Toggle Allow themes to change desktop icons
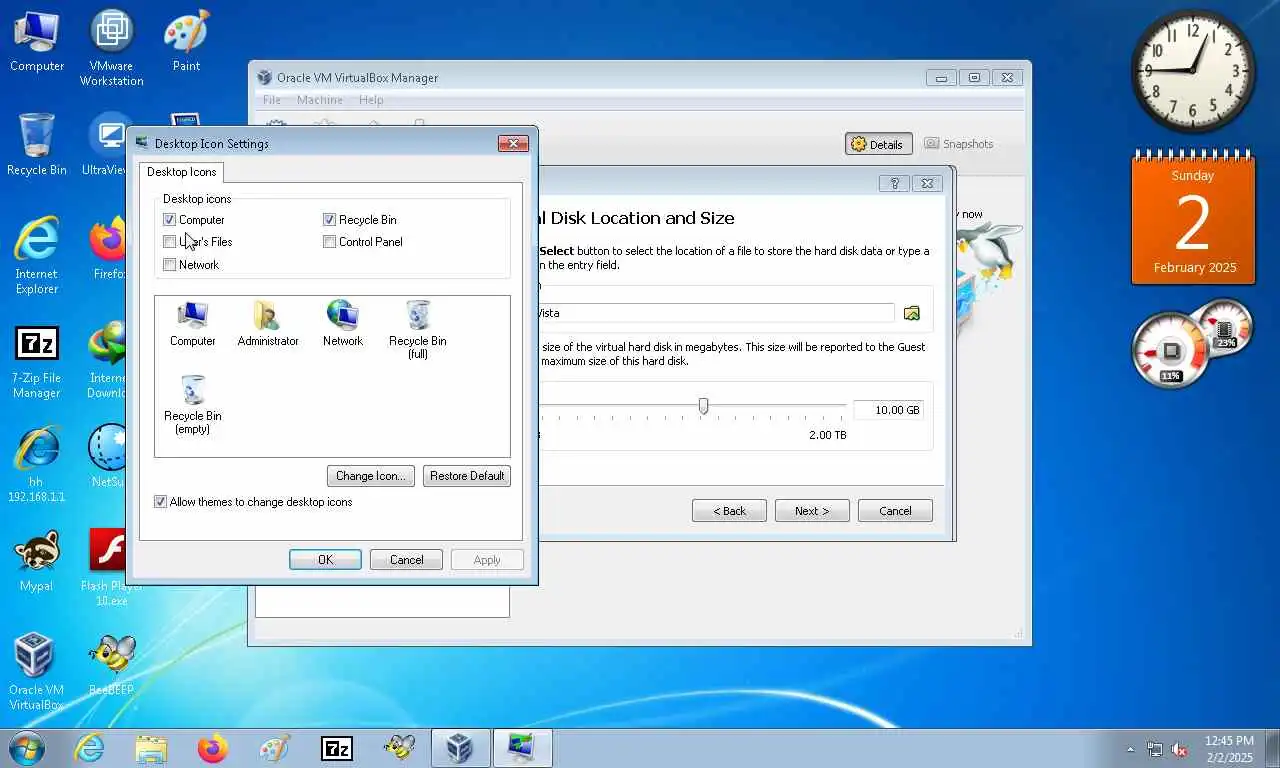 point(160,502)
